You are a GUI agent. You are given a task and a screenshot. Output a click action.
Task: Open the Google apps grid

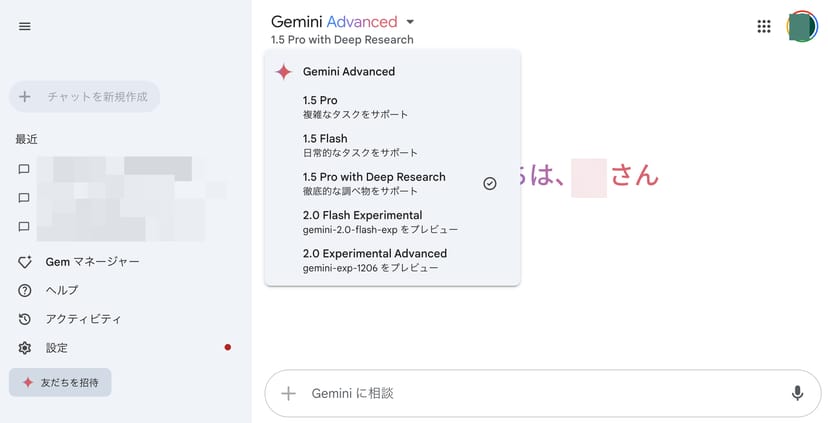[x=764, y=27]
